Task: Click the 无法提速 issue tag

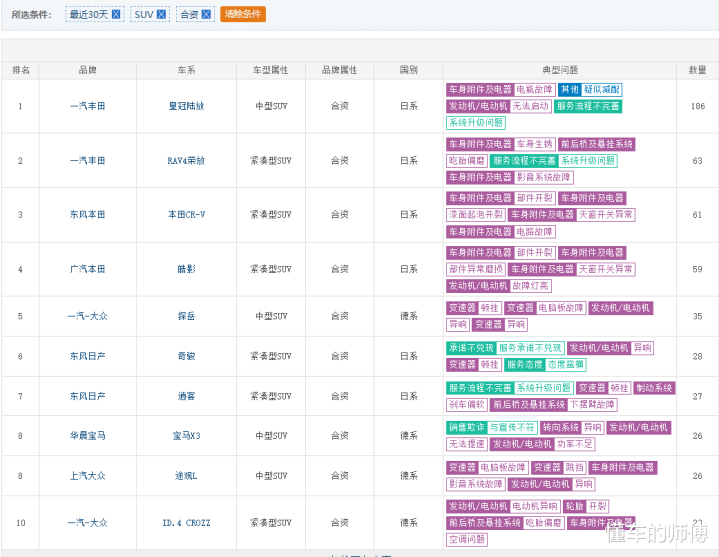Action: [x=467, y=444]
